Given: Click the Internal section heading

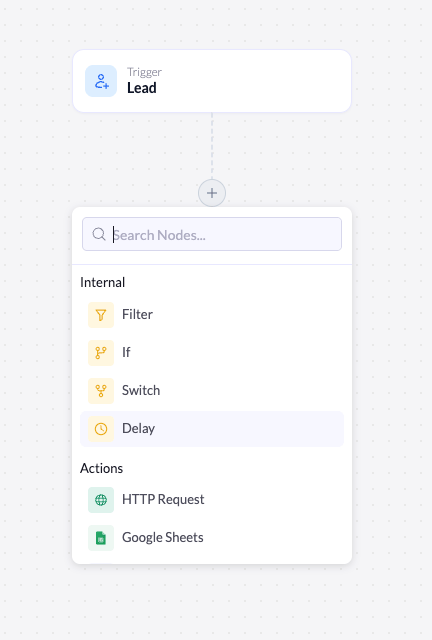Looking at the screenshot, I should pos(102,282).
